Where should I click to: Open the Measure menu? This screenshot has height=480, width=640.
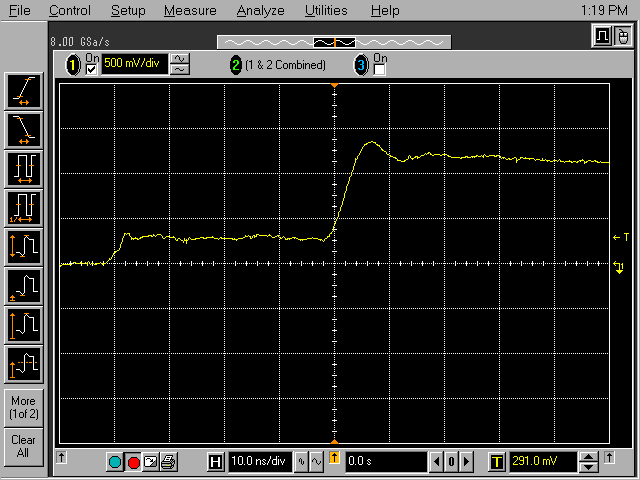190,10
